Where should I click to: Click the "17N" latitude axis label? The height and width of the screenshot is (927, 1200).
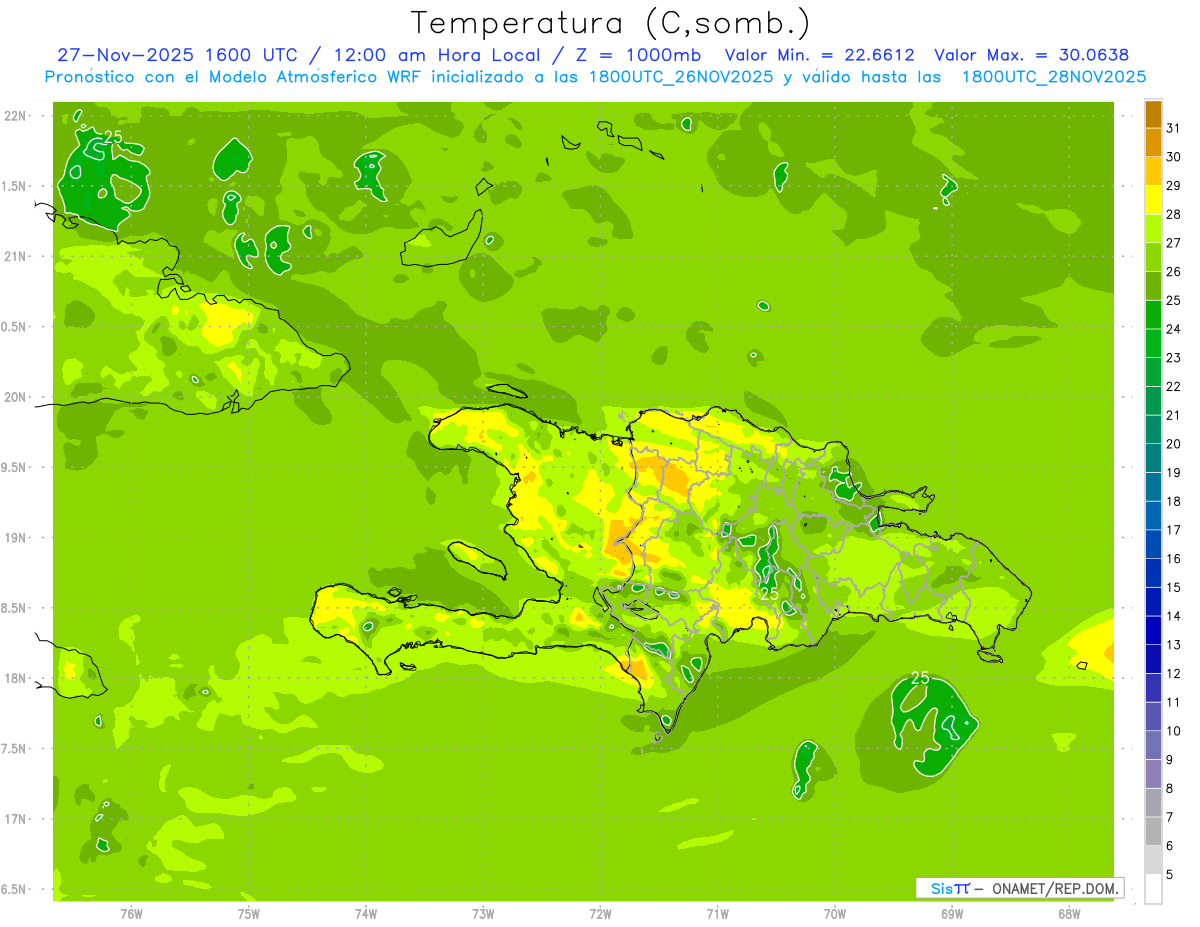[x=16, y=820]
